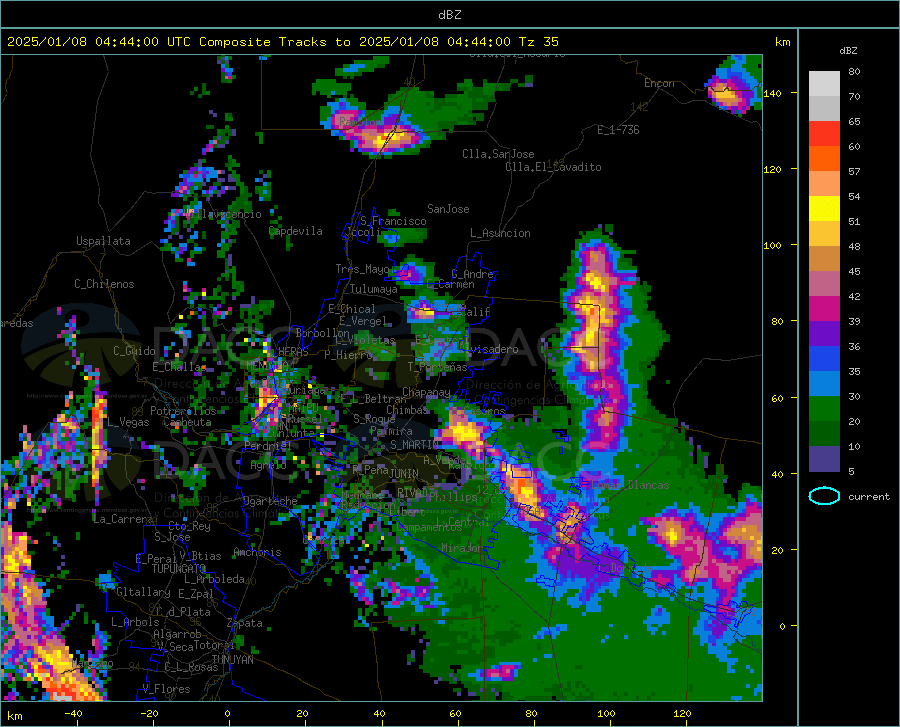
Task: Click the 'La_Carrera' map label
Action: [x=123, y=519]
